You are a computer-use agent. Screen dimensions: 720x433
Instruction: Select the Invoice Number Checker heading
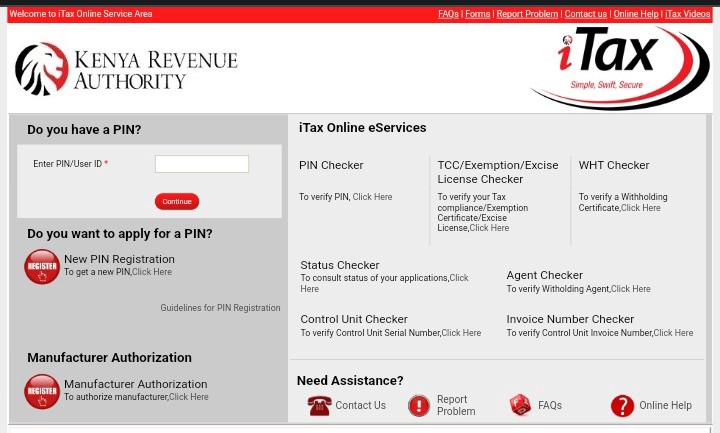[x=570, y=319]
